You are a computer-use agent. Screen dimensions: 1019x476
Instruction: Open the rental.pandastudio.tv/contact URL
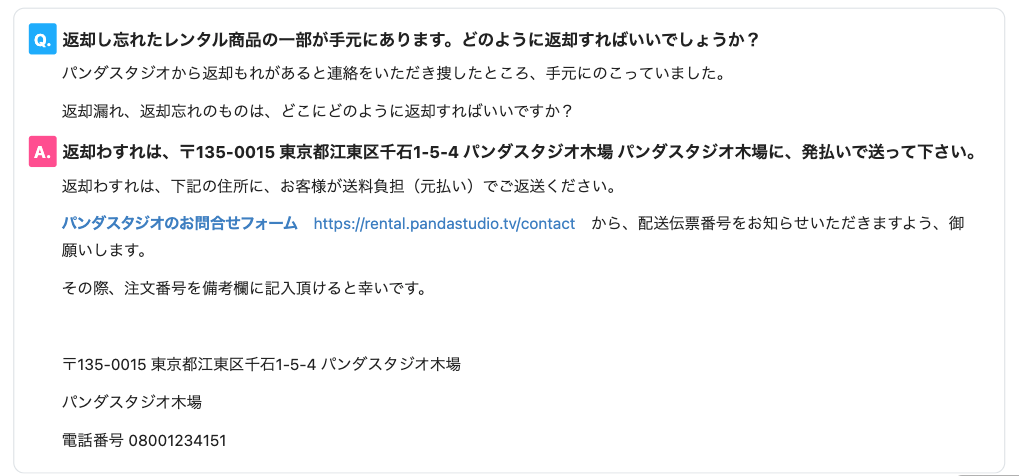[444, 224]
